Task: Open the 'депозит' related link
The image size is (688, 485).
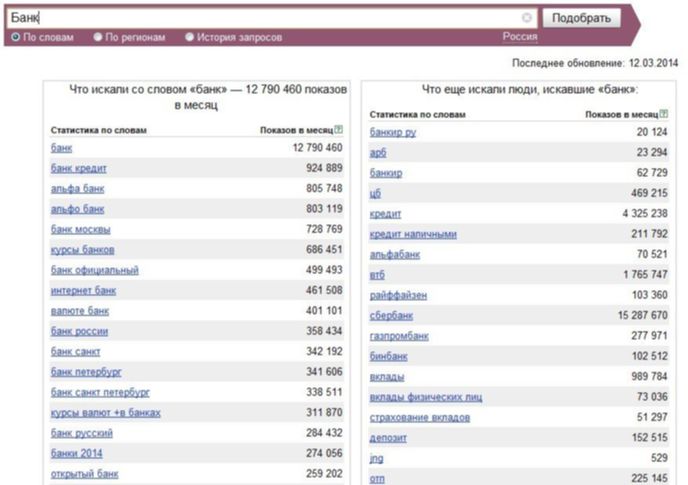Action: pos(388,438)
